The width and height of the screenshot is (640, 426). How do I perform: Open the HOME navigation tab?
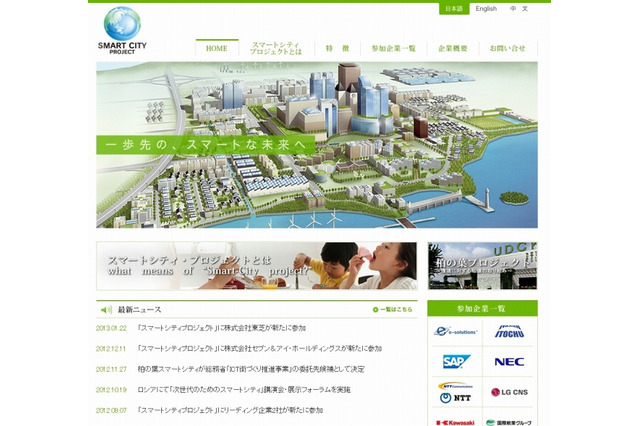click(217, 48)
